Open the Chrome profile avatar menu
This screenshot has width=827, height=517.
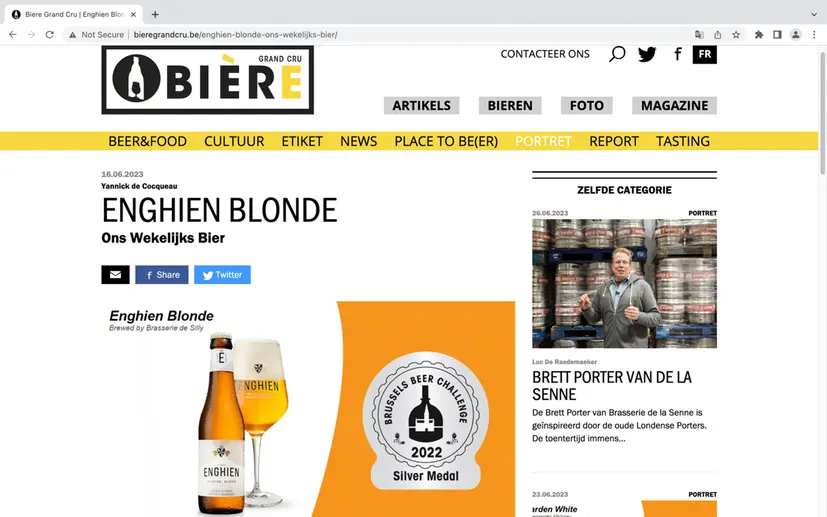tap(795, 35)
